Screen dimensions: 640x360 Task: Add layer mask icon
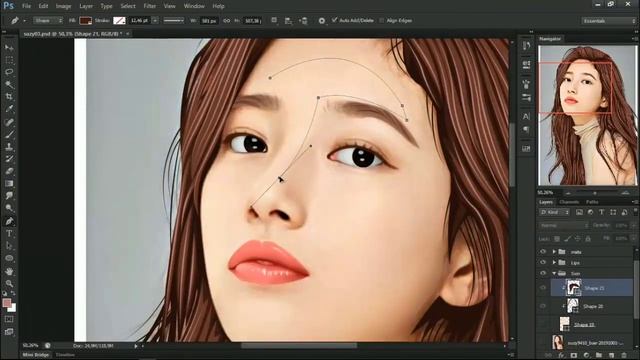(573, 356)
